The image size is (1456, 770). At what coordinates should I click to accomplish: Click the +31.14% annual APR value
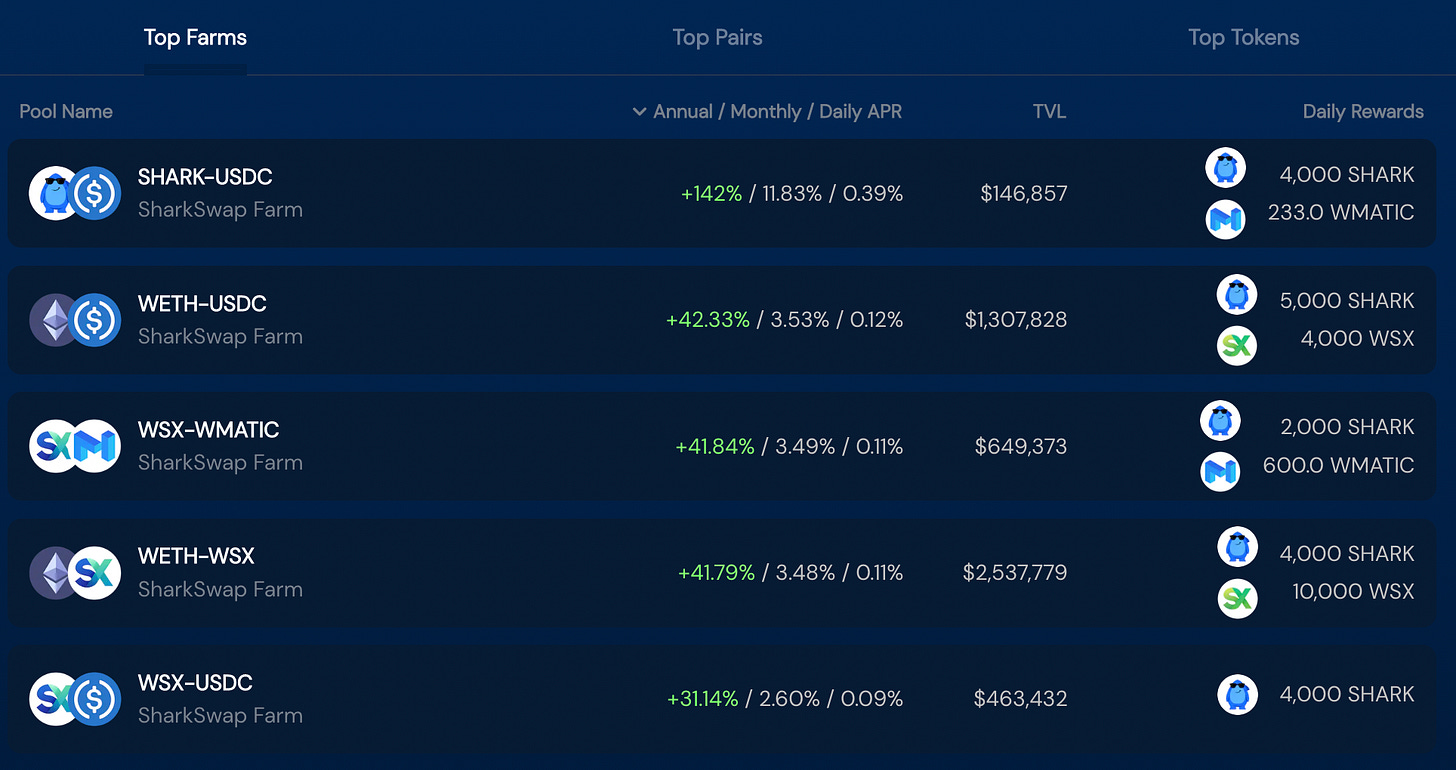point(703,700)
